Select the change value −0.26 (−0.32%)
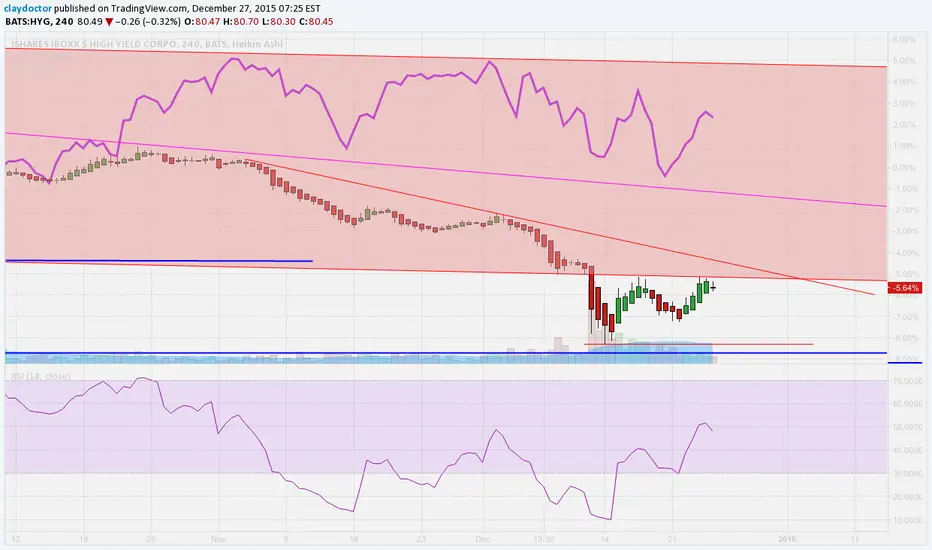This screenshot has height=550, width=932. [x=149, y=21]
